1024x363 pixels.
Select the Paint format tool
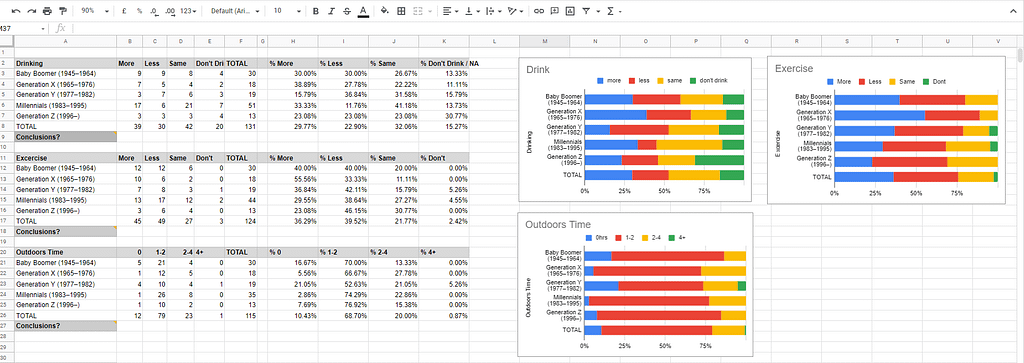(63, 11)
